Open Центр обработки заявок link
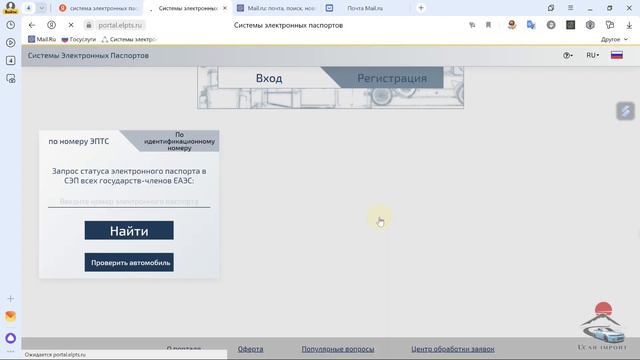Viewport: 640px width, 360px height. [453, 349]
